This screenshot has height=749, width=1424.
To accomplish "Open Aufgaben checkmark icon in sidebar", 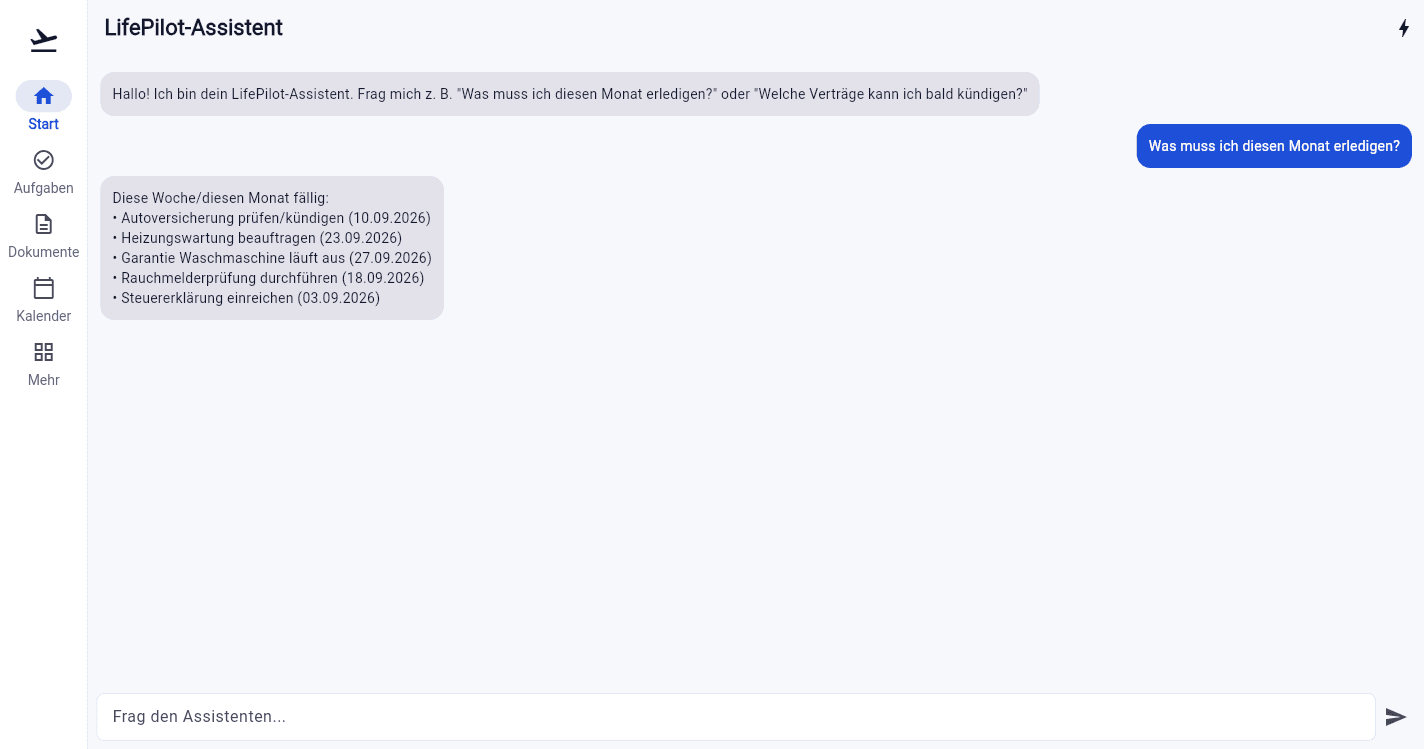I will 44,160.
